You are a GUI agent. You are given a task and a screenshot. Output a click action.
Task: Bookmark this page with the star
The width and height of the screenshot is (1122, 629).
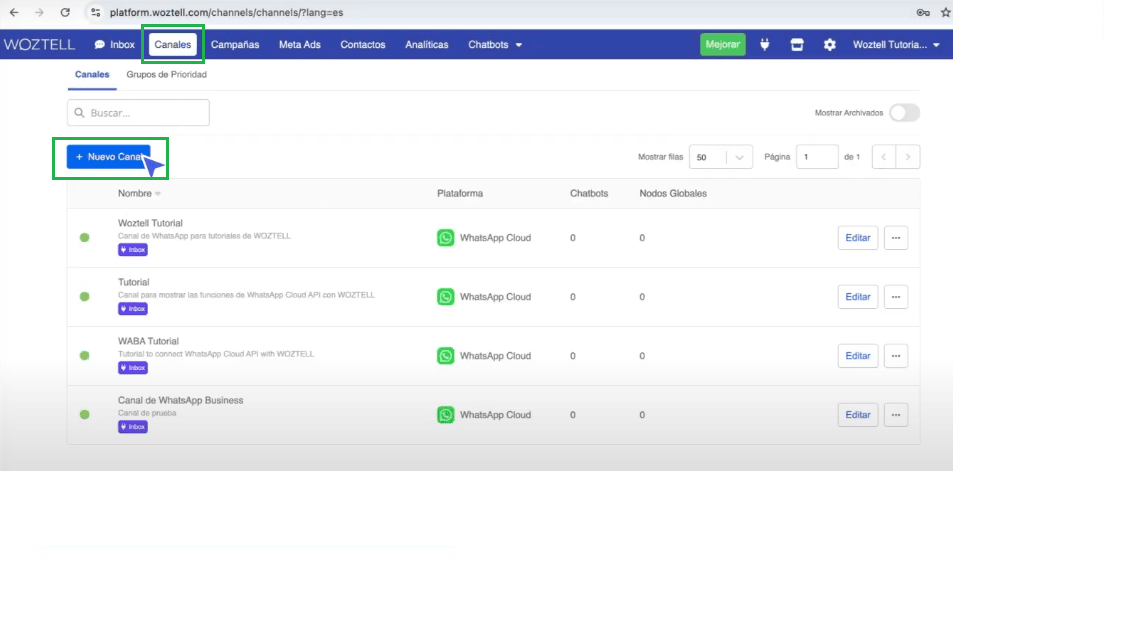coord(945,12)
